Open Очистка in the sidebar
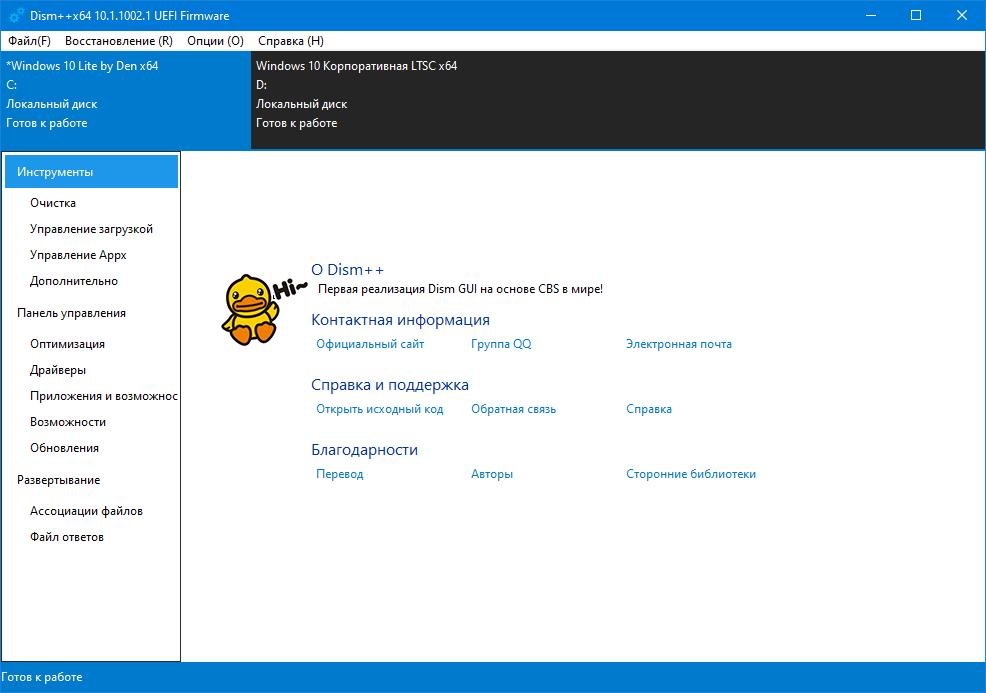Image resolution: width=986 pixels, height=693 pixels. pyautogui.click(x=53, y=203)
